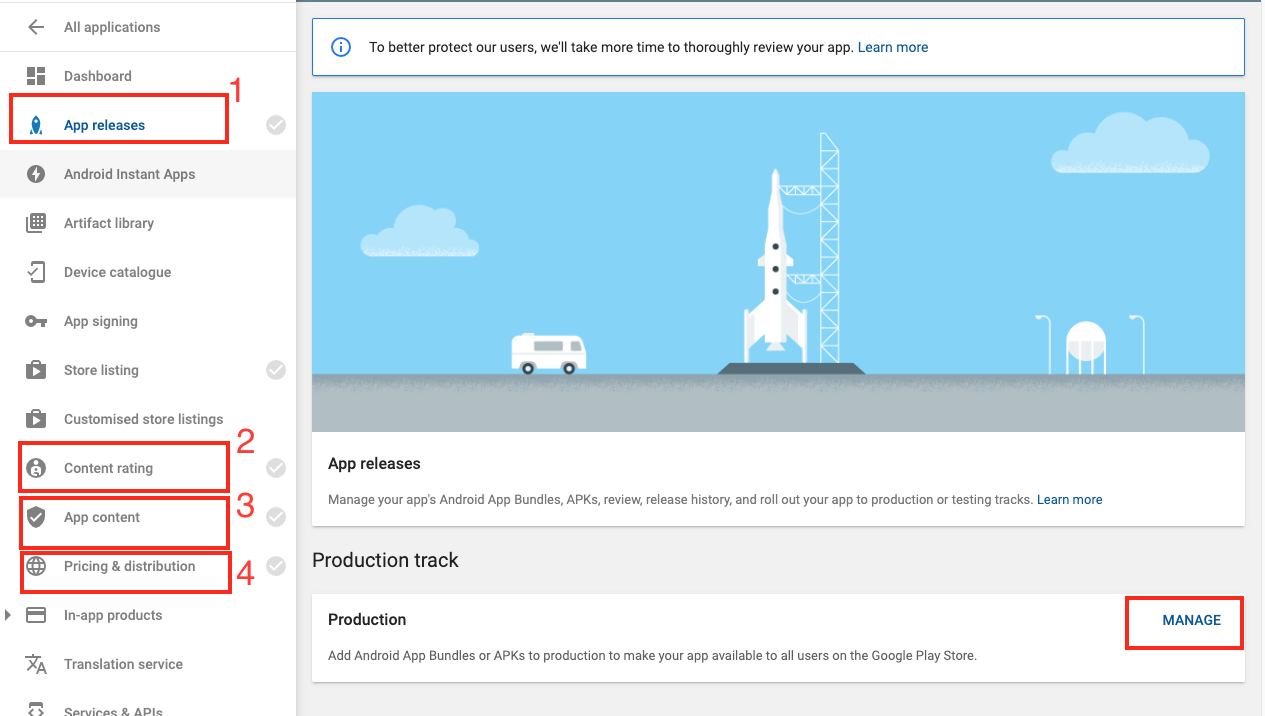Open the Artifact library section
1265x716 pixels.
(109, 223)
